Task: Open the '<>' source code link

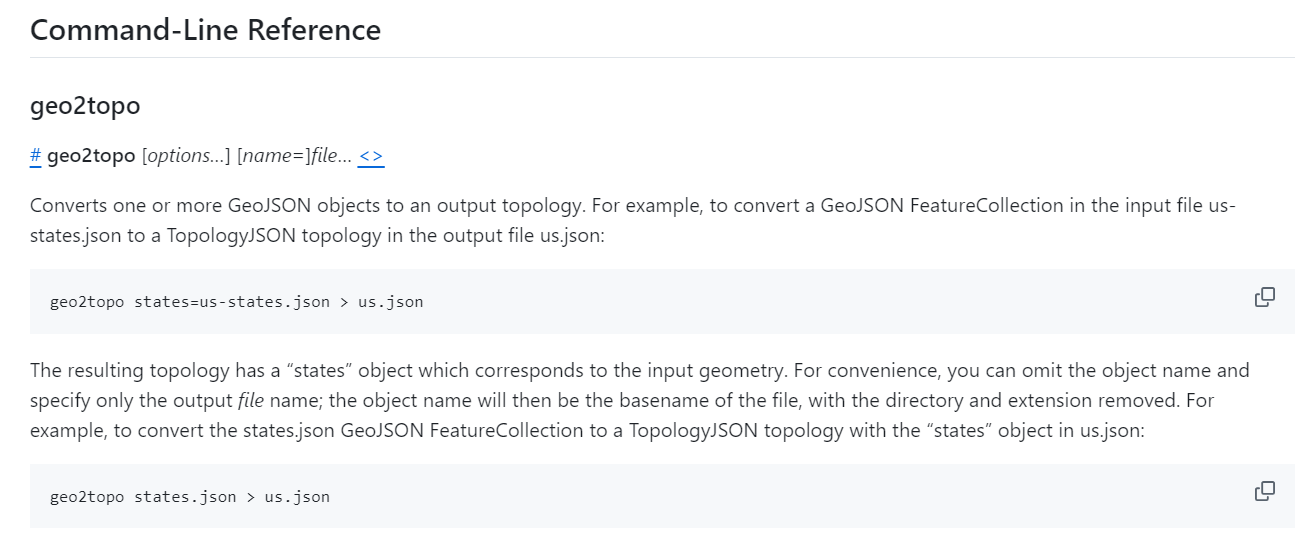Action: 371,156
